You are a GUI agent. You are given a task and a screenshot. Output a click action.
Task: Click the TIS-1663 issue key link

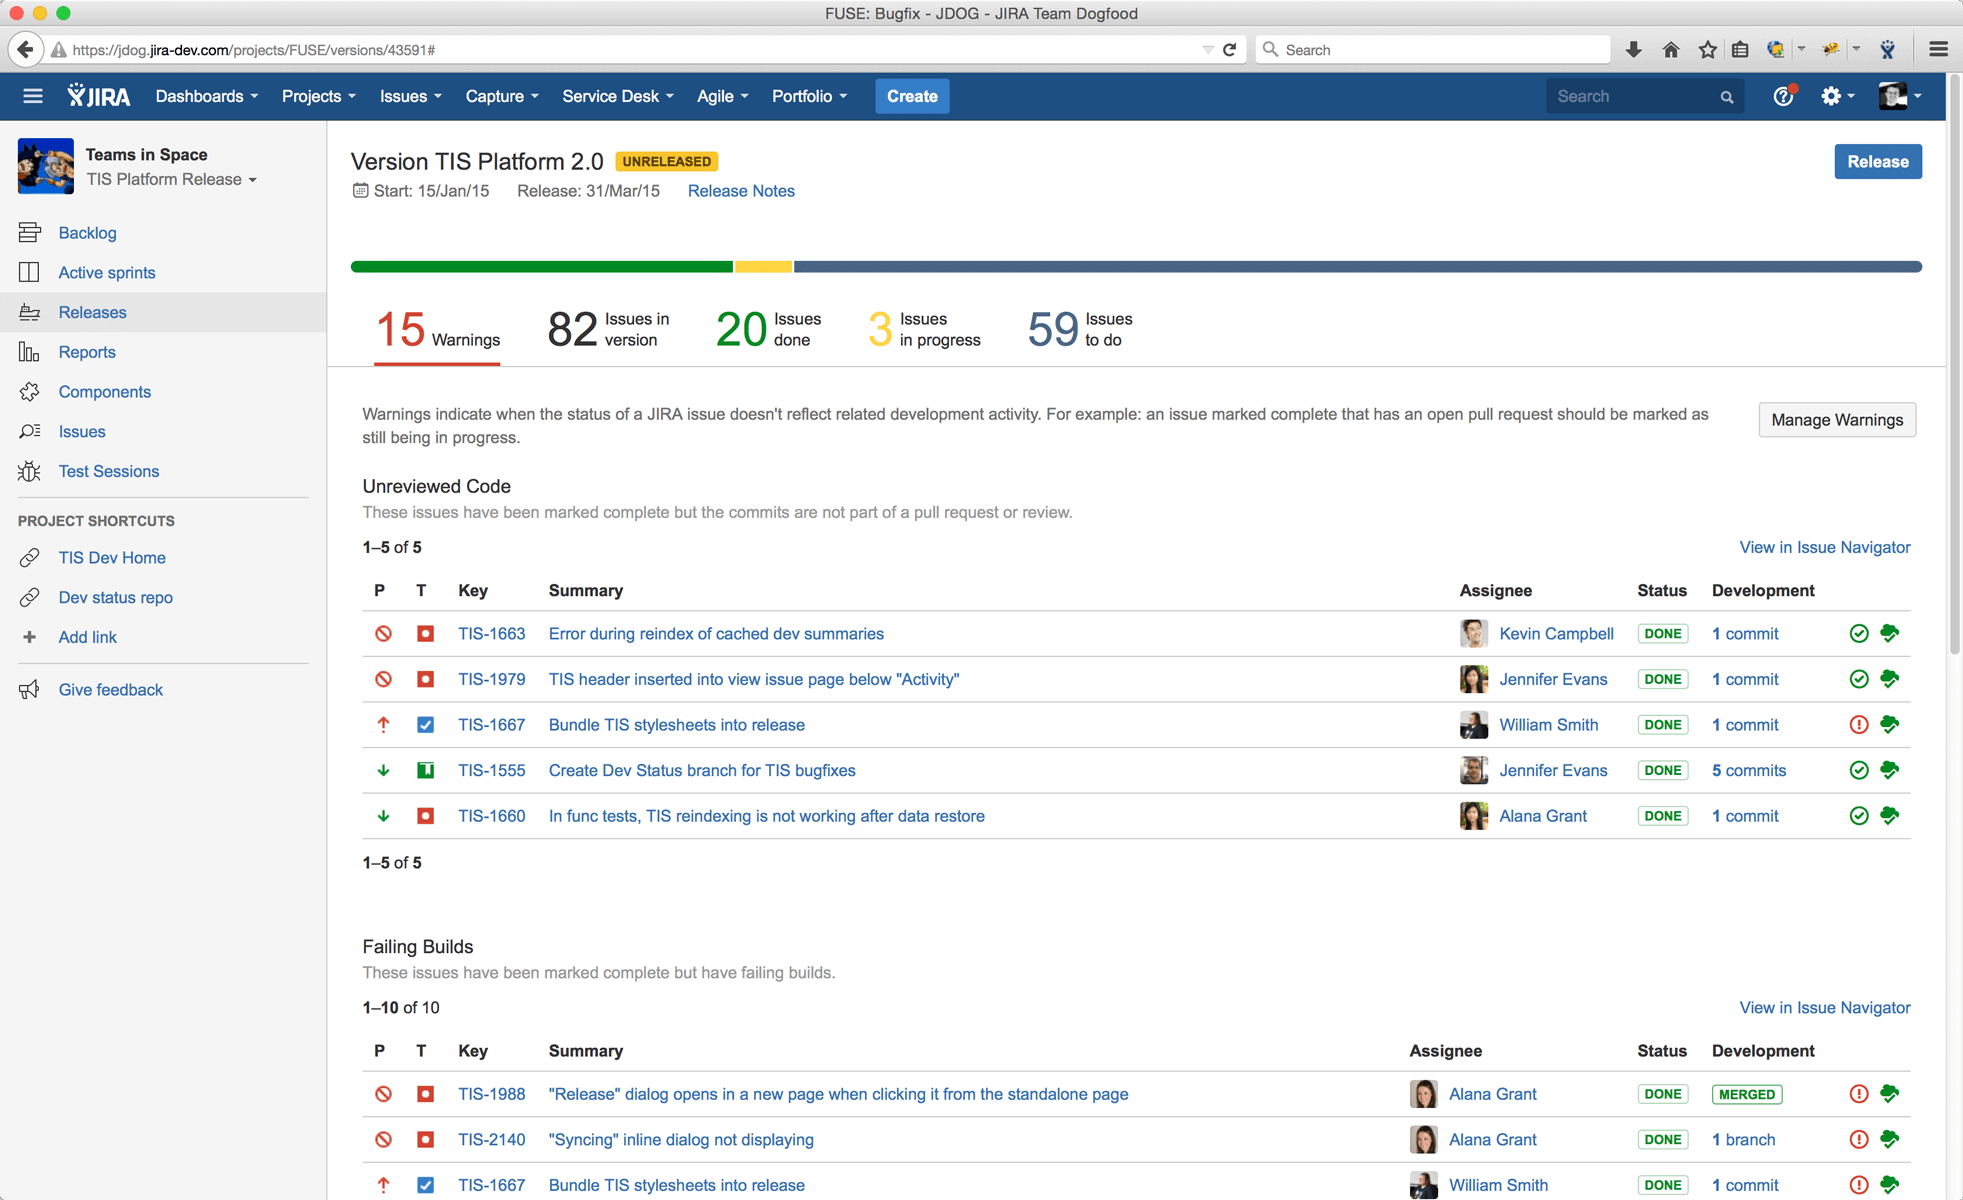coord(491,634)
